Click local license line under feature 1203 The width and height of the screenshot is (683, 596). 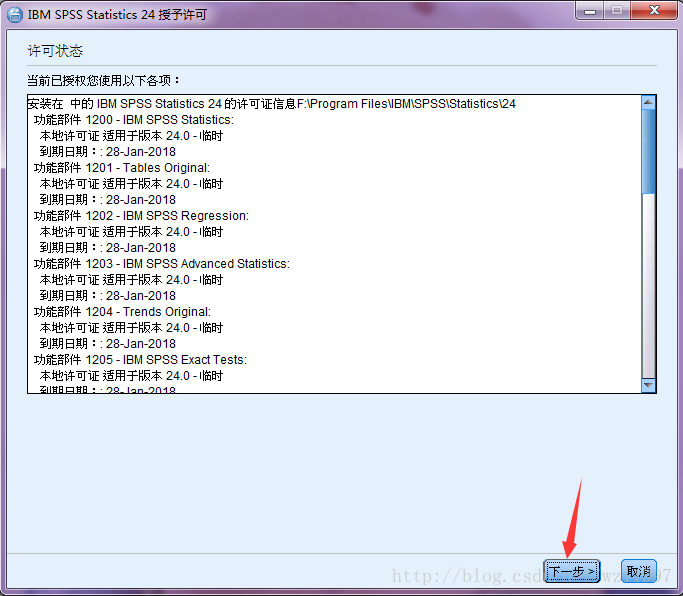coord(131,279)
